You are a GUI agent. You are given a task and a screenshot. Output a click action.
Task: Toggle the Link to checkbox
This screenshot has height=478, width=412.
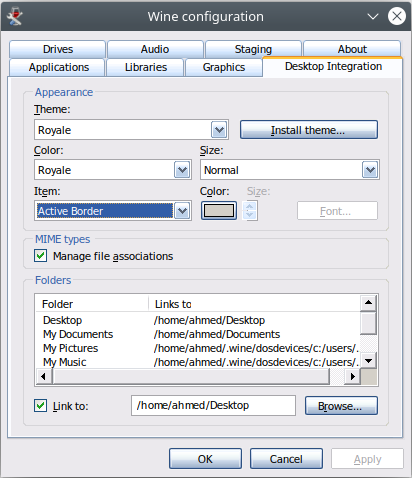pos(40,406)
